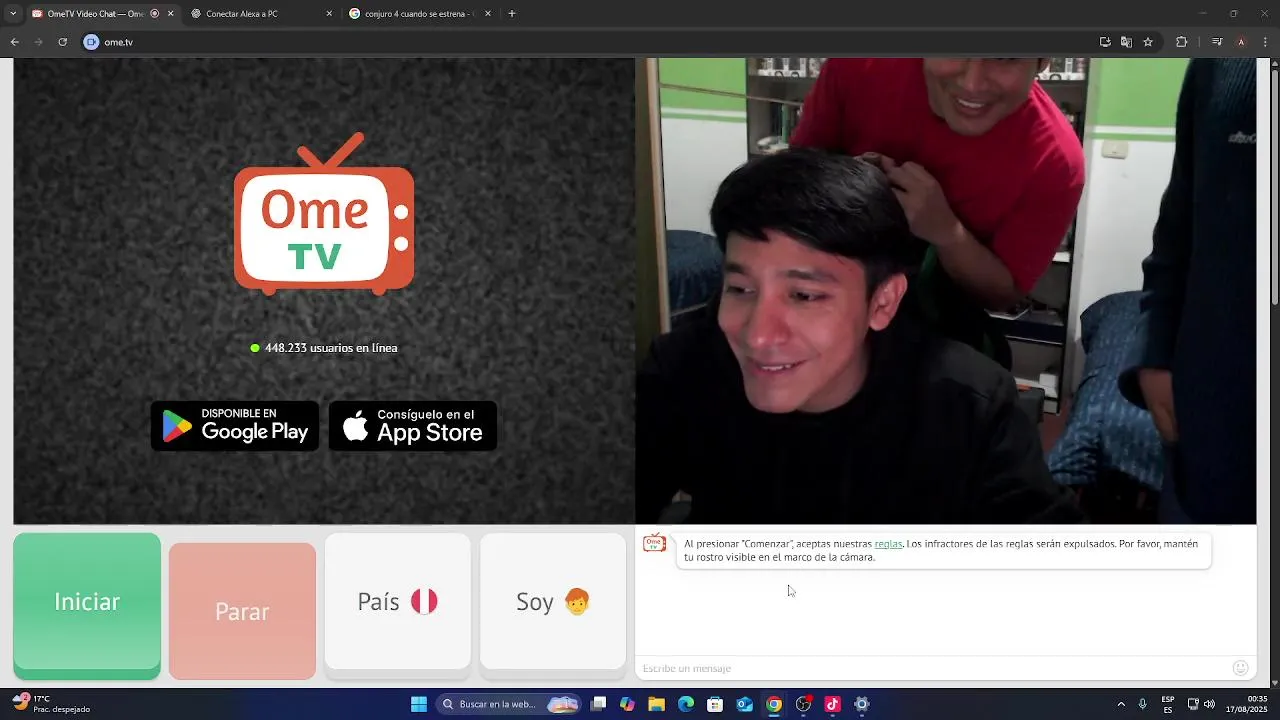Open the App Store download badge
Screen dimensions: 1280x720
(413, 426)
